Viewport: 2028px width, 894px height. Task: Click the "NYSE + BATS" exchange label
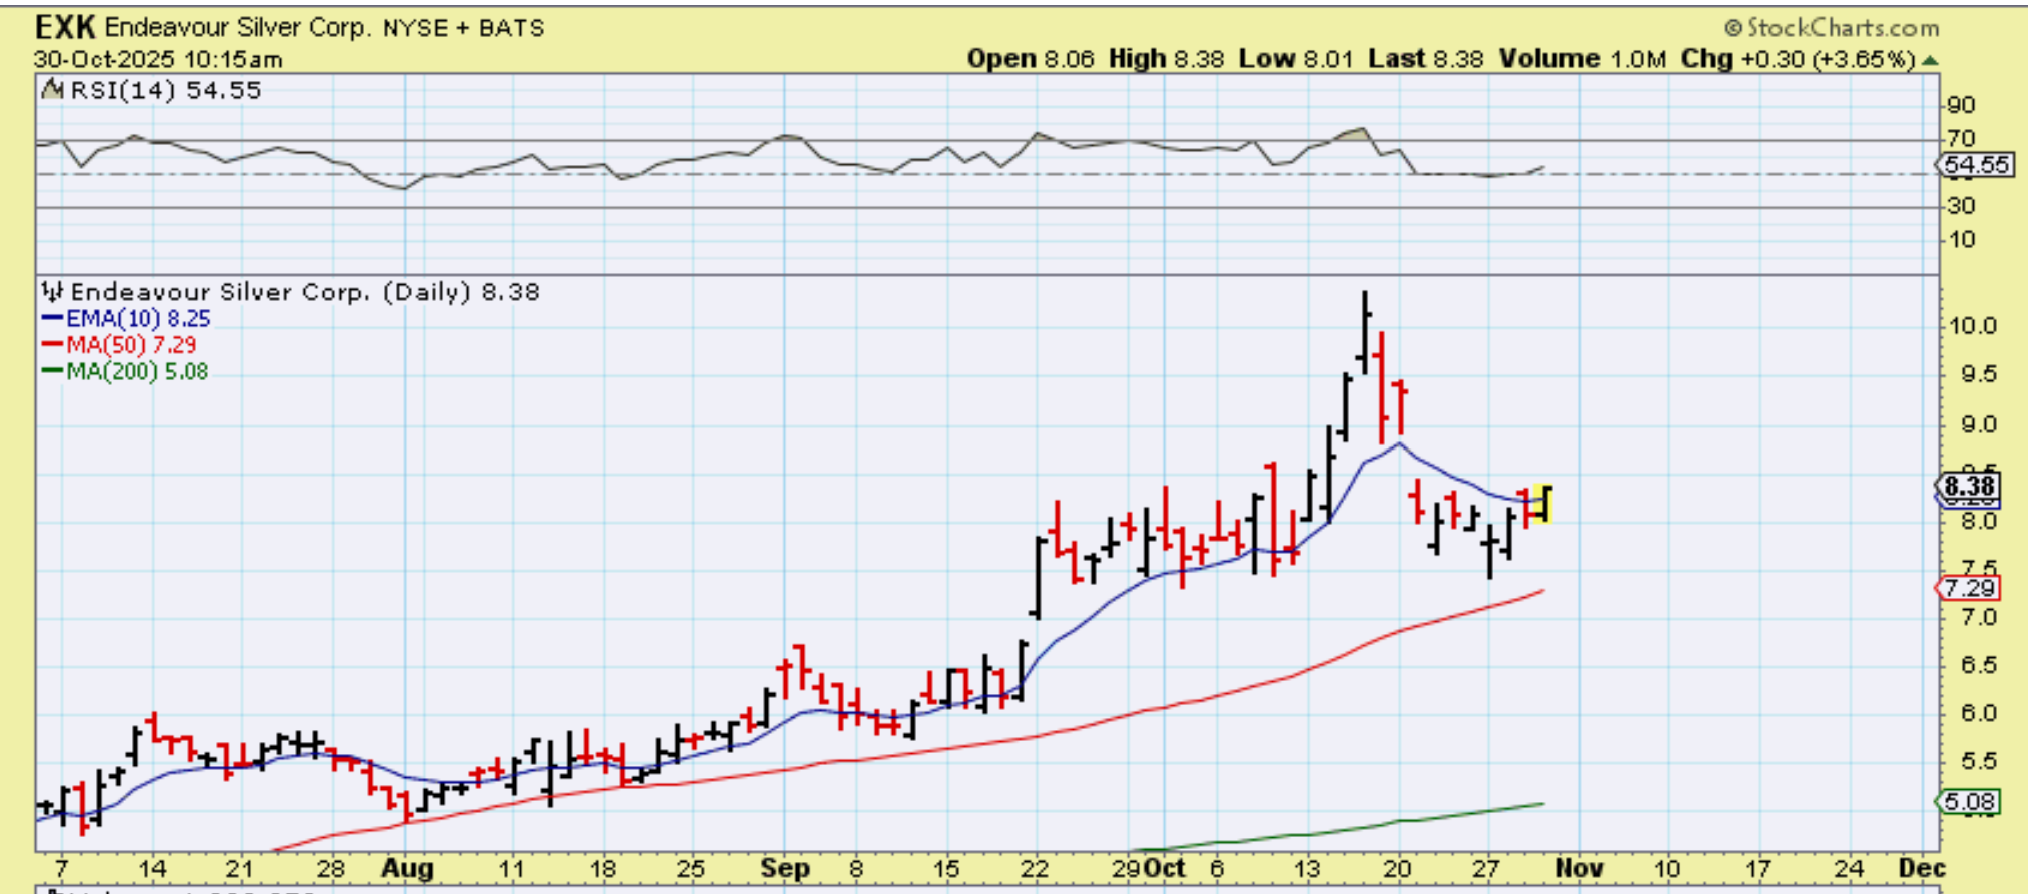[x=464, y=28]
